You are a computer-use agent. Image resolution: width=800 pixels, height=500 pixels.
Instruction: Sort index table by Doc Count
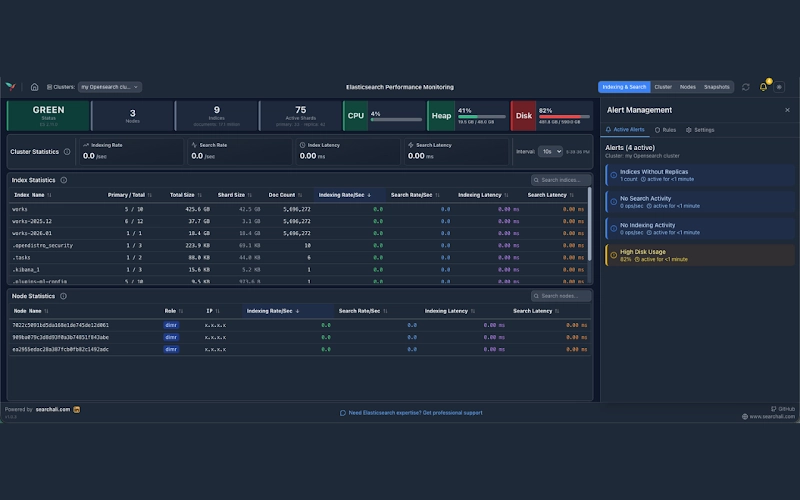[285, 195]
